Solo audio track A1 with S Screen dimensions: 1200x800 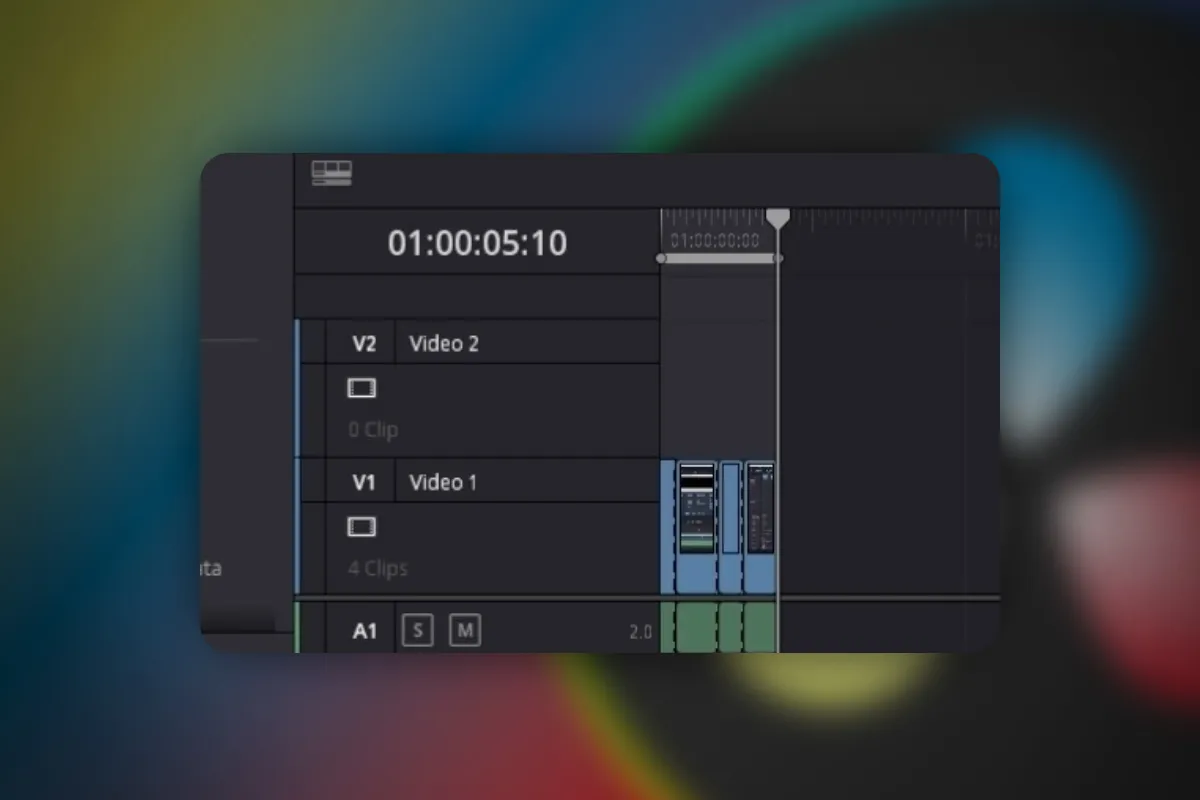418,631
